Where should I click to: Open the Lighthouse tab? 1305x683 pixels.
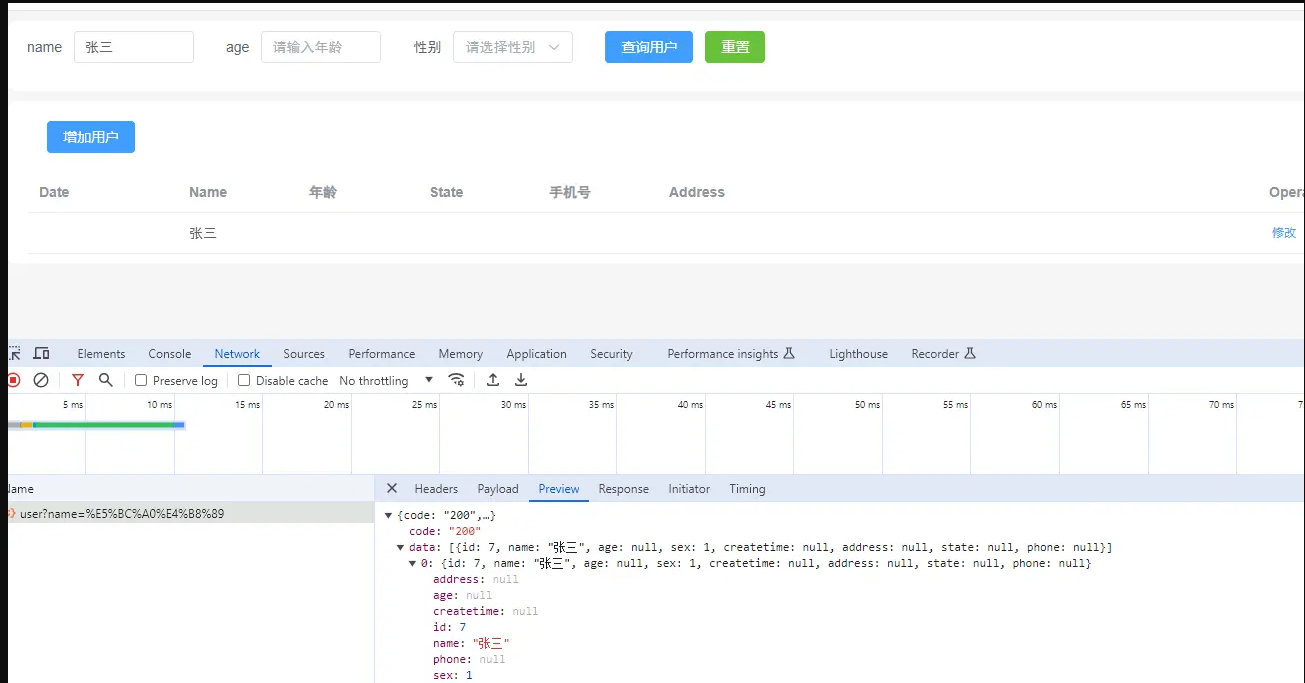click(858, 353)
